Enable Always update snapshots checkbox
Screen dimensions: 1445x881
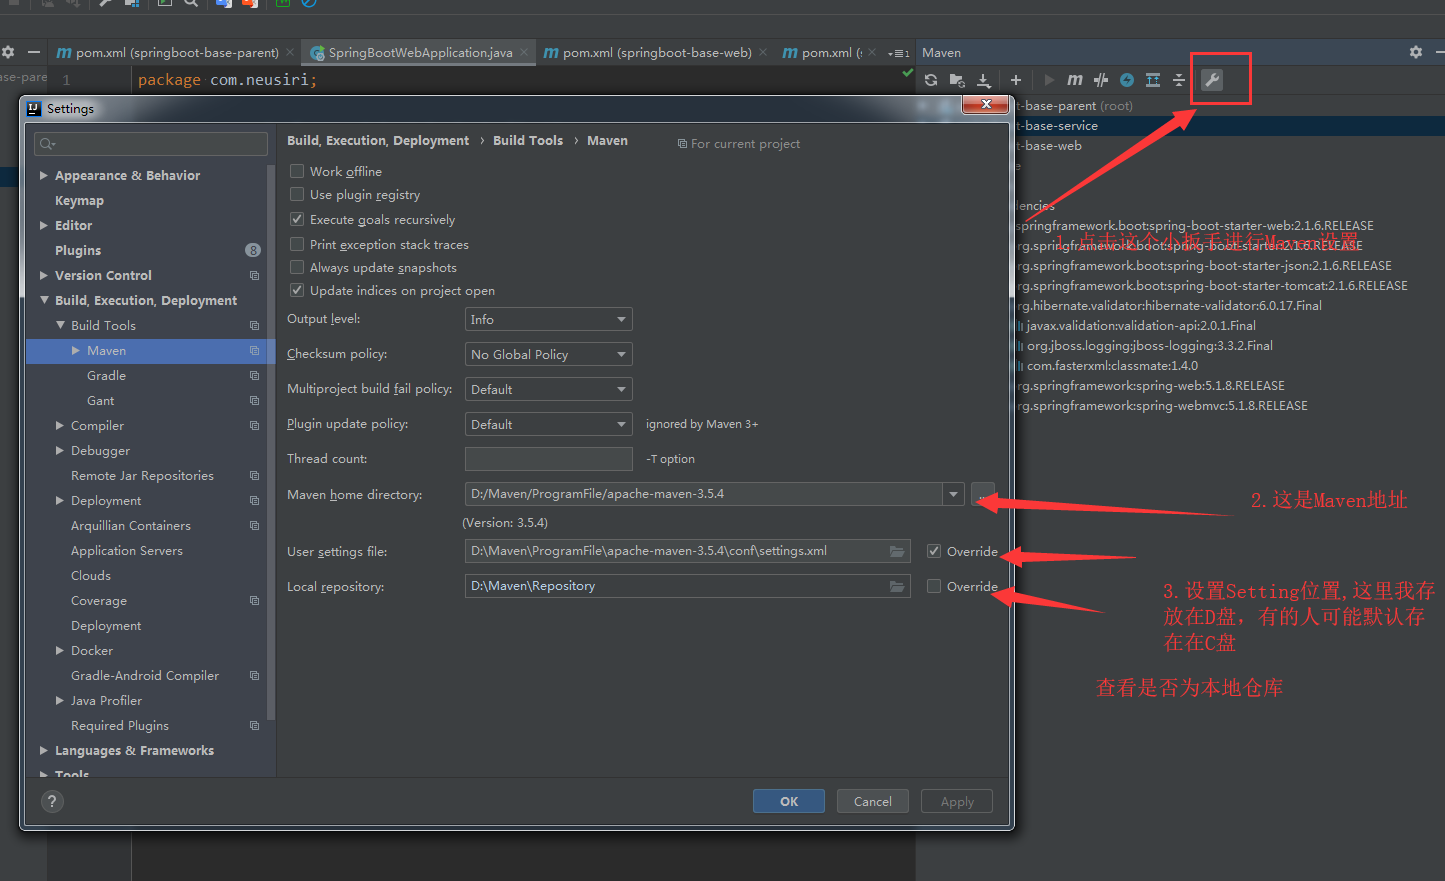pyautogui.click(x=297, y=267)
